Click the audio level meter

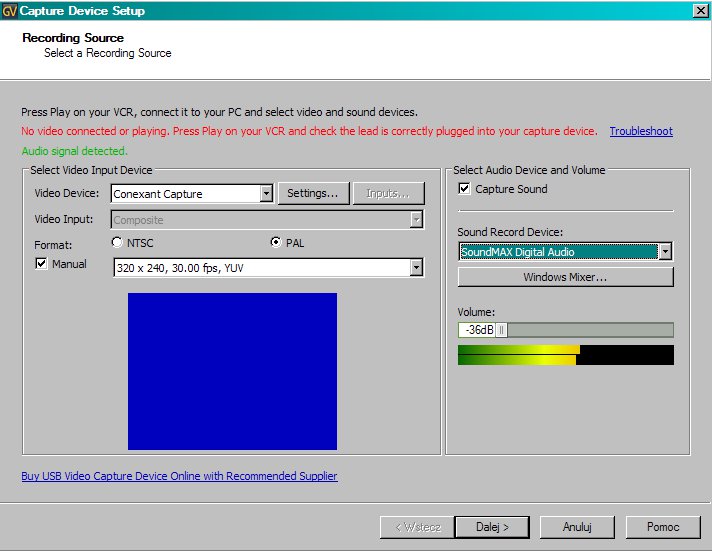[566, 355]
